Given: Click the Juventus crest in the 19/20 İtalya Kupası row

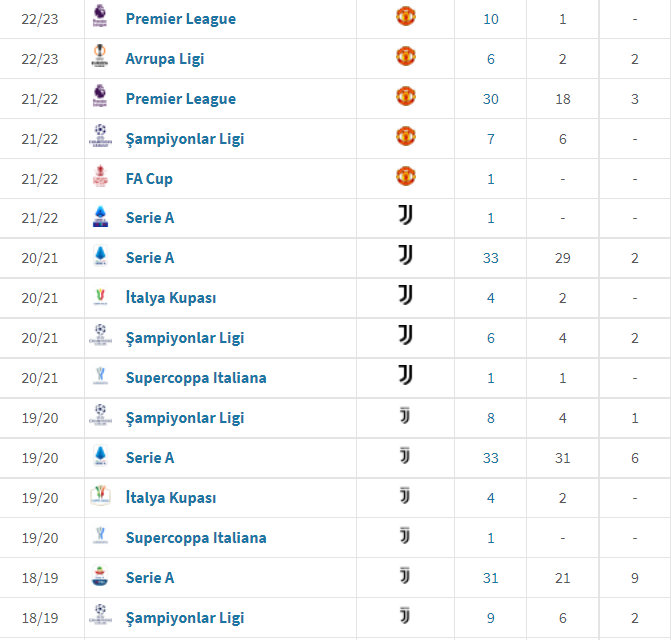Looking at the screenshot, I should (x=405, y=496).
